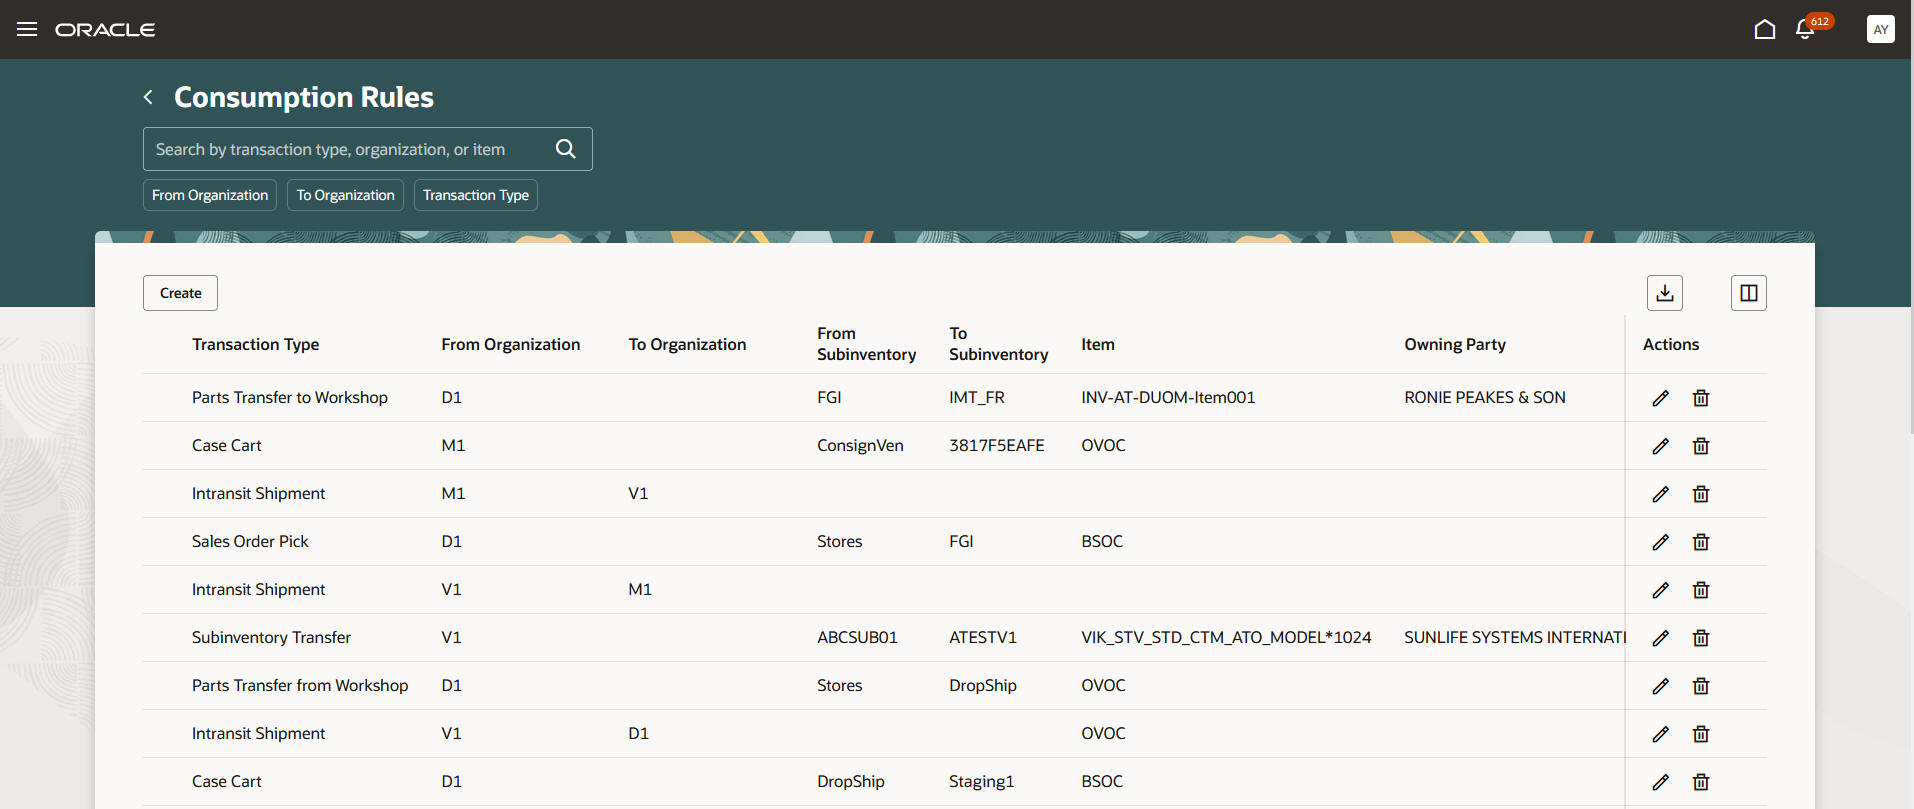The width and height of the screenshot is (1914, 809).
Task: Edit the Intransit Shipment M1 to V1 rule
Action: (1661, 494)
